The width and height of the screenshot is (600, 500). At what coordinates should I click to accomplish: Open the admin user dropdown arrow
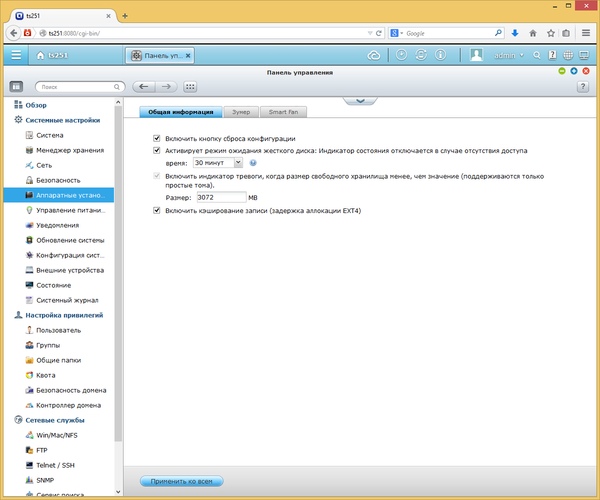pyautogui.click(x=521, y=55)
